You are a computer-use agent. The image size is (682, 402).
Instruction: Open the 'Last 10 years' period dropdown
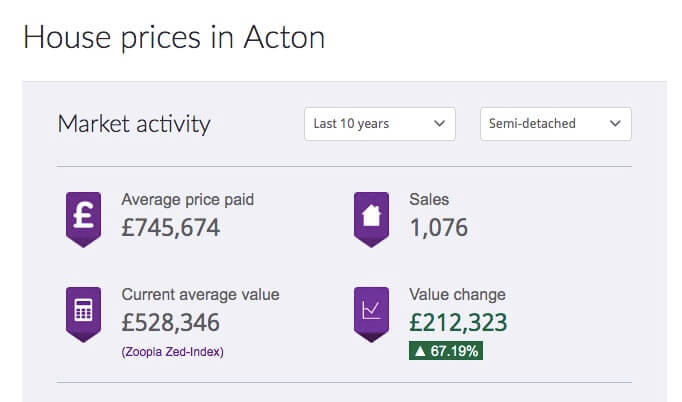(379, 124)
